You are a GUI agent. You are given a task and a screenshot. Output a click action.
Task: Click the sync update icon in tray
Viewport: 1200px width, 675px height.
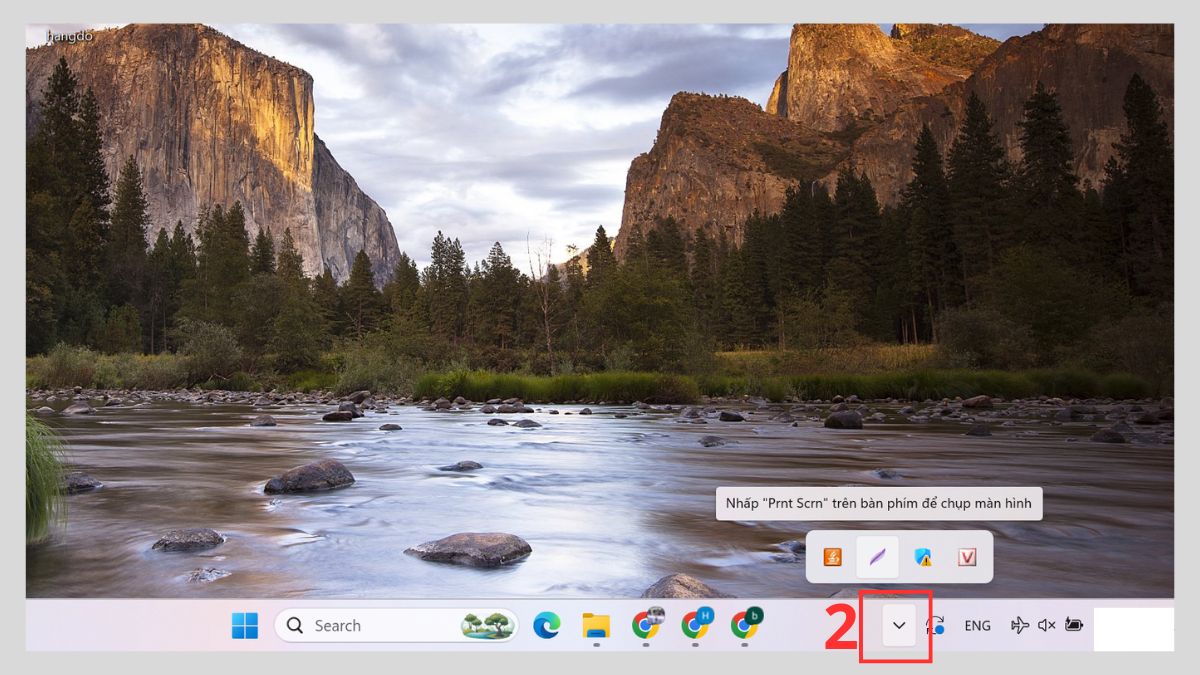click(936, 626)
